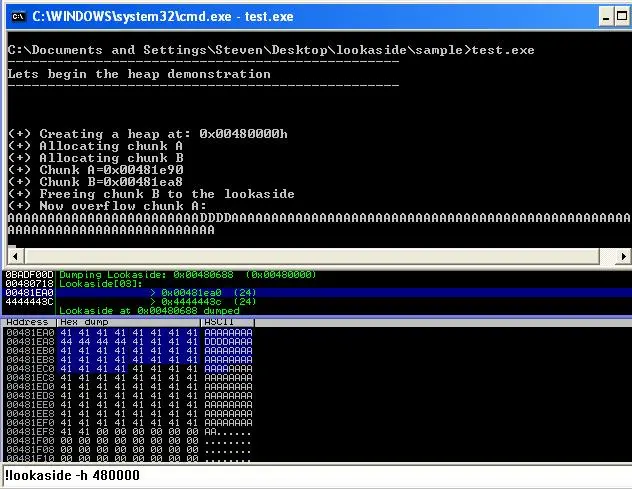
Task: Select hex dump row at address 00481EC0
Action: click(129, 369)
